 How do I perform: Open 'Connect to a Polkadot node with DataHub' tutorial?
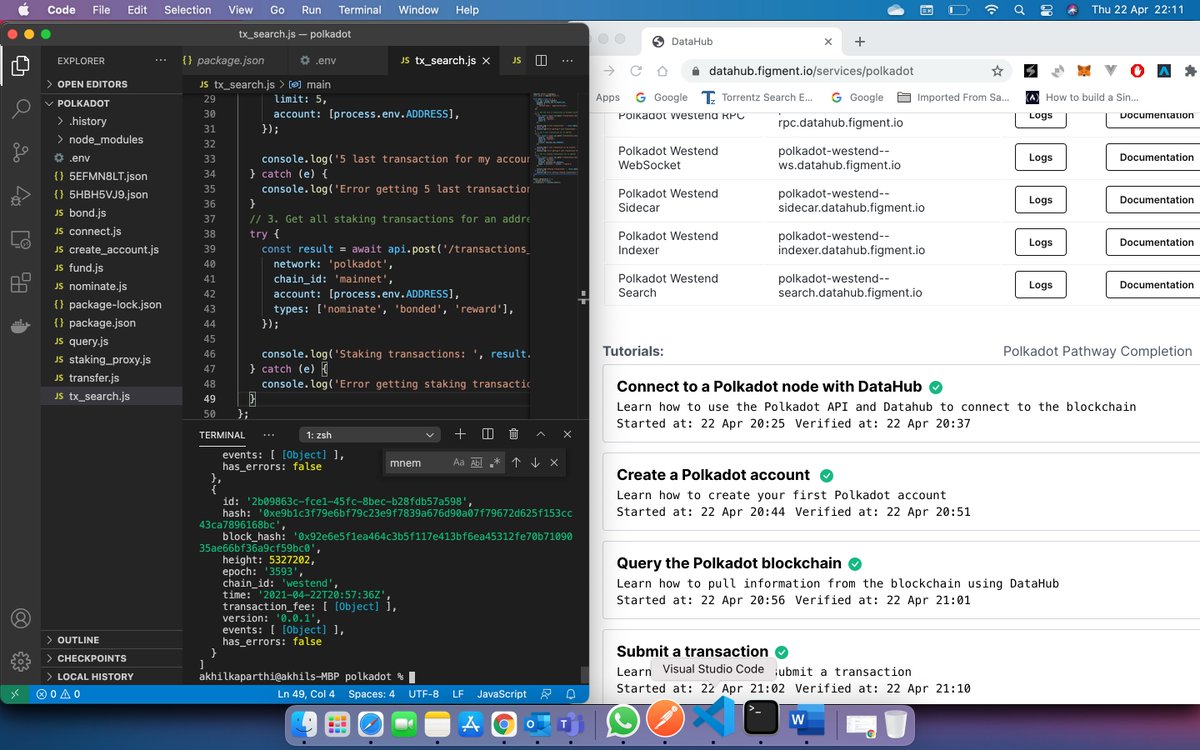coord(767,387)
